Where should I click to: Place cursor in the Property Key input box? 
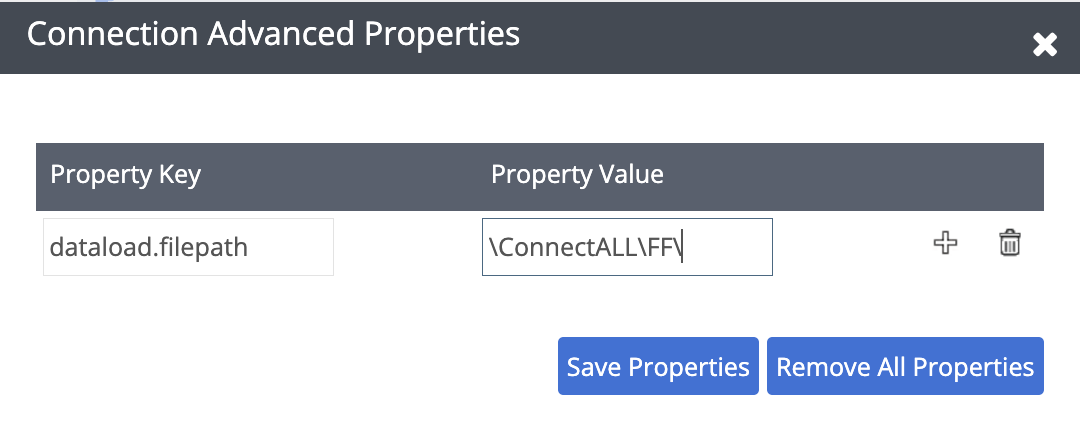188,247
